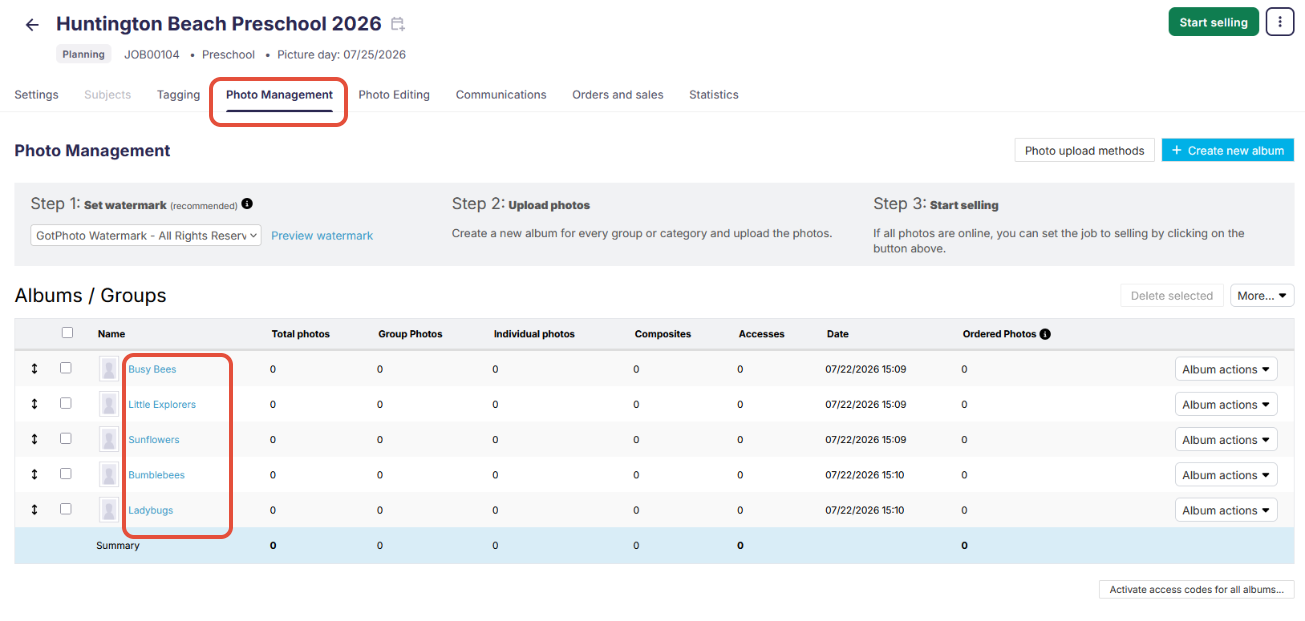The height and width of the screenshot is (621, 1305).
Task: Open the GotPhoto Watermark dropdown
Action: (x=146, y=235)
